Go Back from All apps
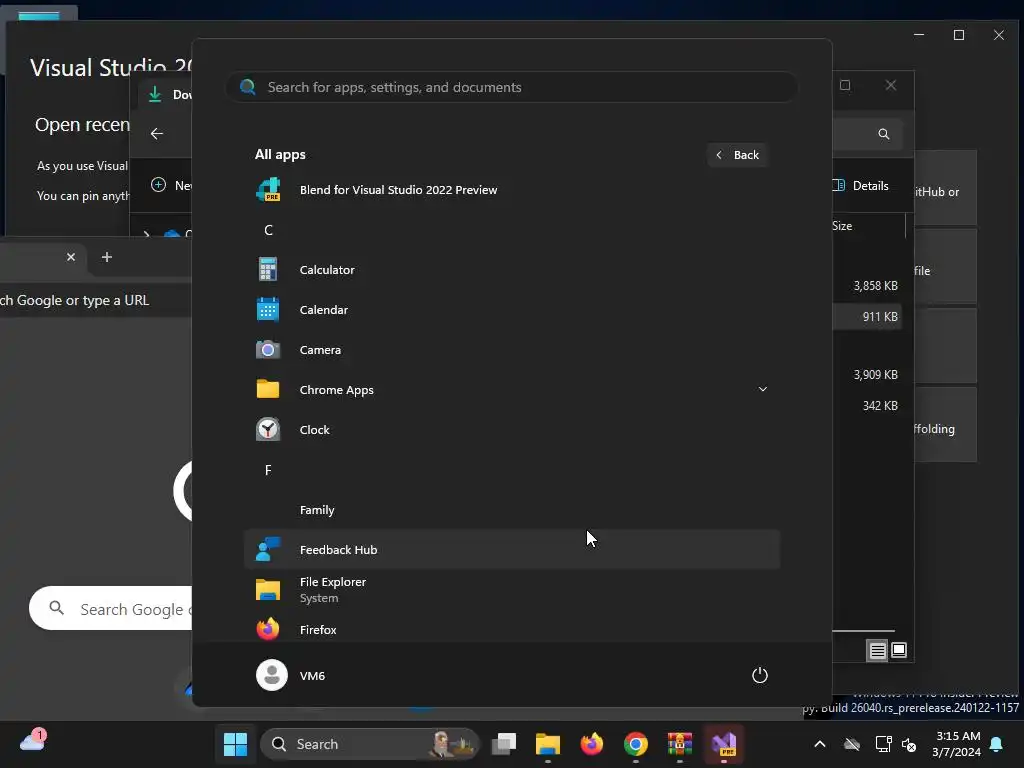The width and height of the screenshot is (1024, 768). coord(737,155)
